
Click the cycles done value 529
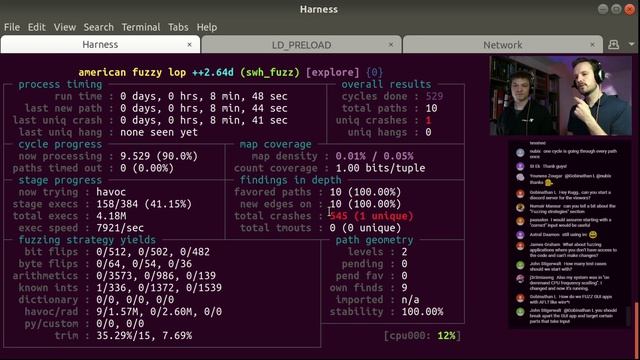(x=434, y=96)
